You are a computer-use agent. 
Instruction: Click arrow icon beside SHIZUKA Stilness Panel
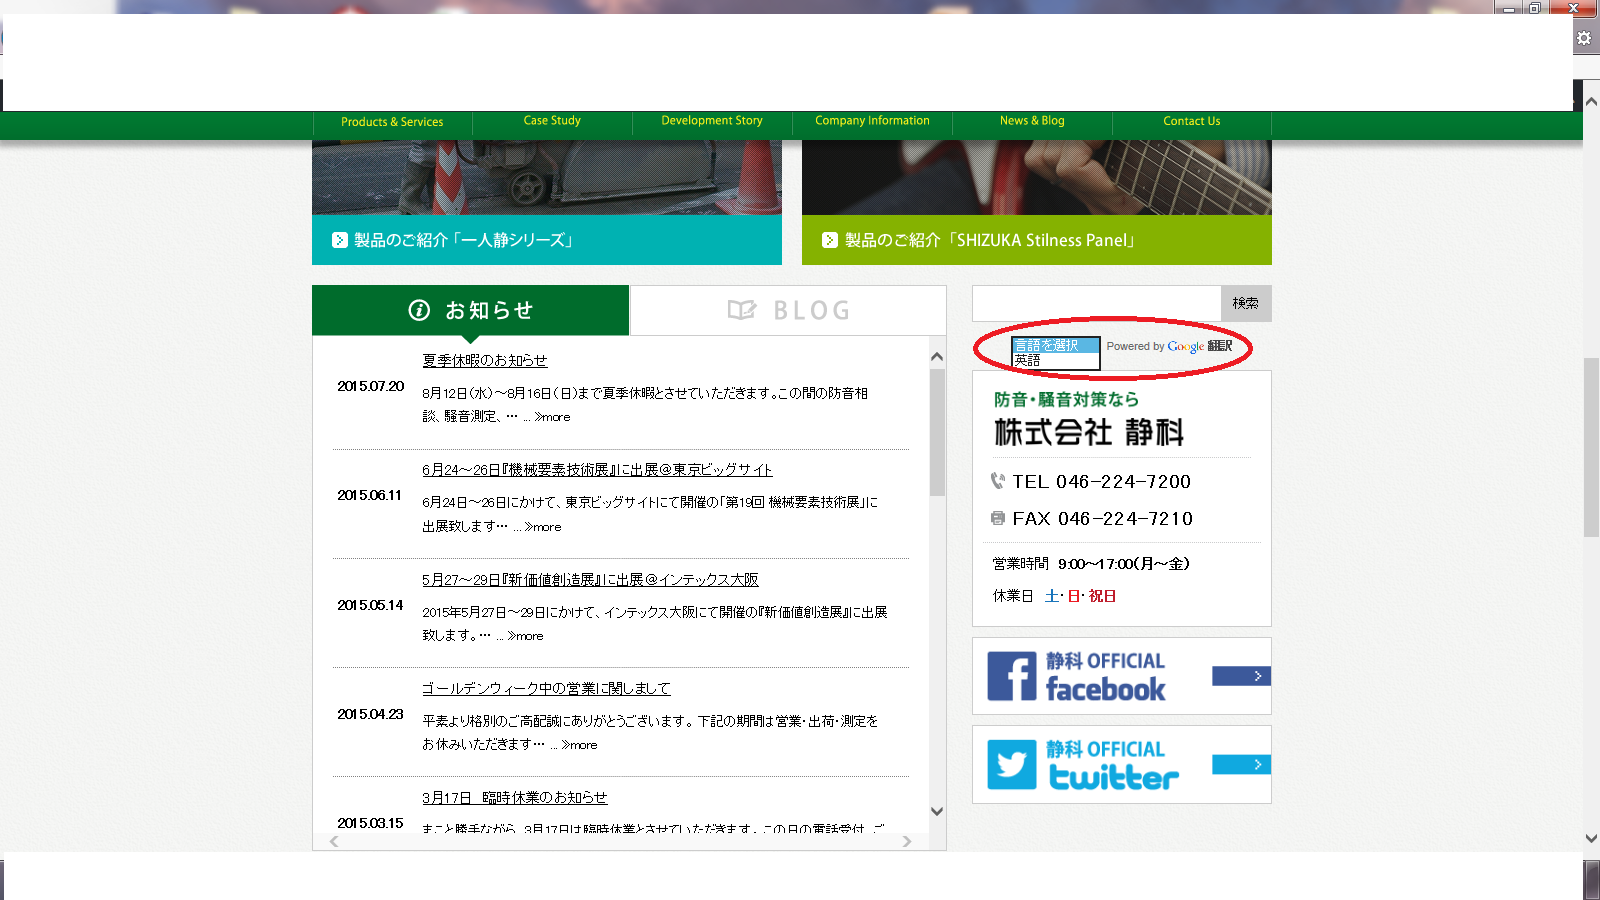tap(830, 240)
